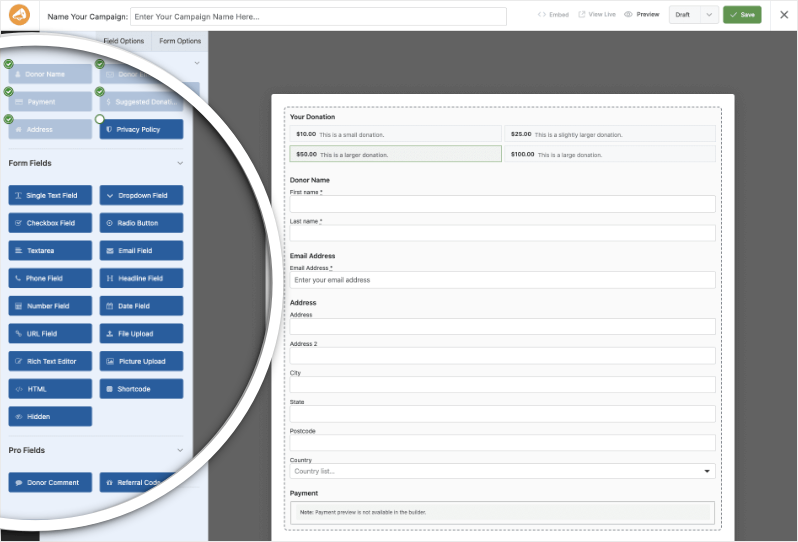Collapse the Form Fields section
The image size is (798, 542).
[180, 163]
